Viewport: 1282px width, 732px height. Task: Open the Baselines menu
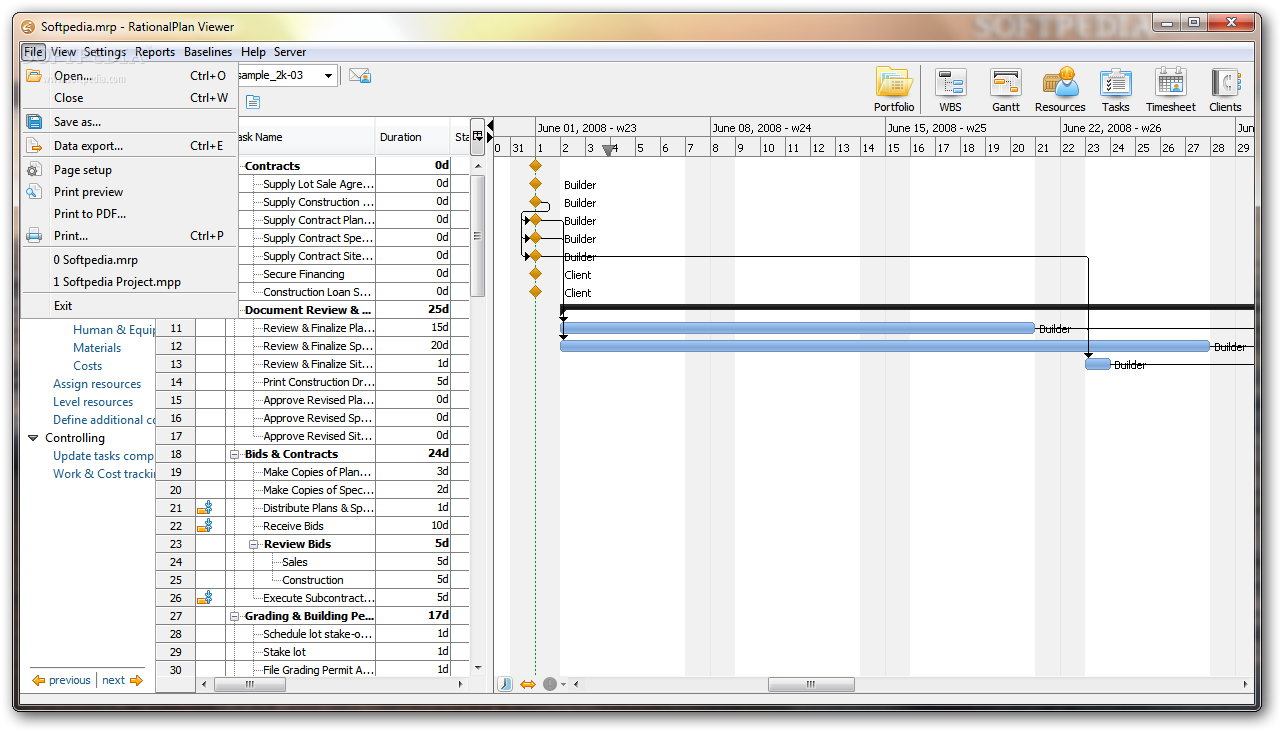tap(208, 52)
